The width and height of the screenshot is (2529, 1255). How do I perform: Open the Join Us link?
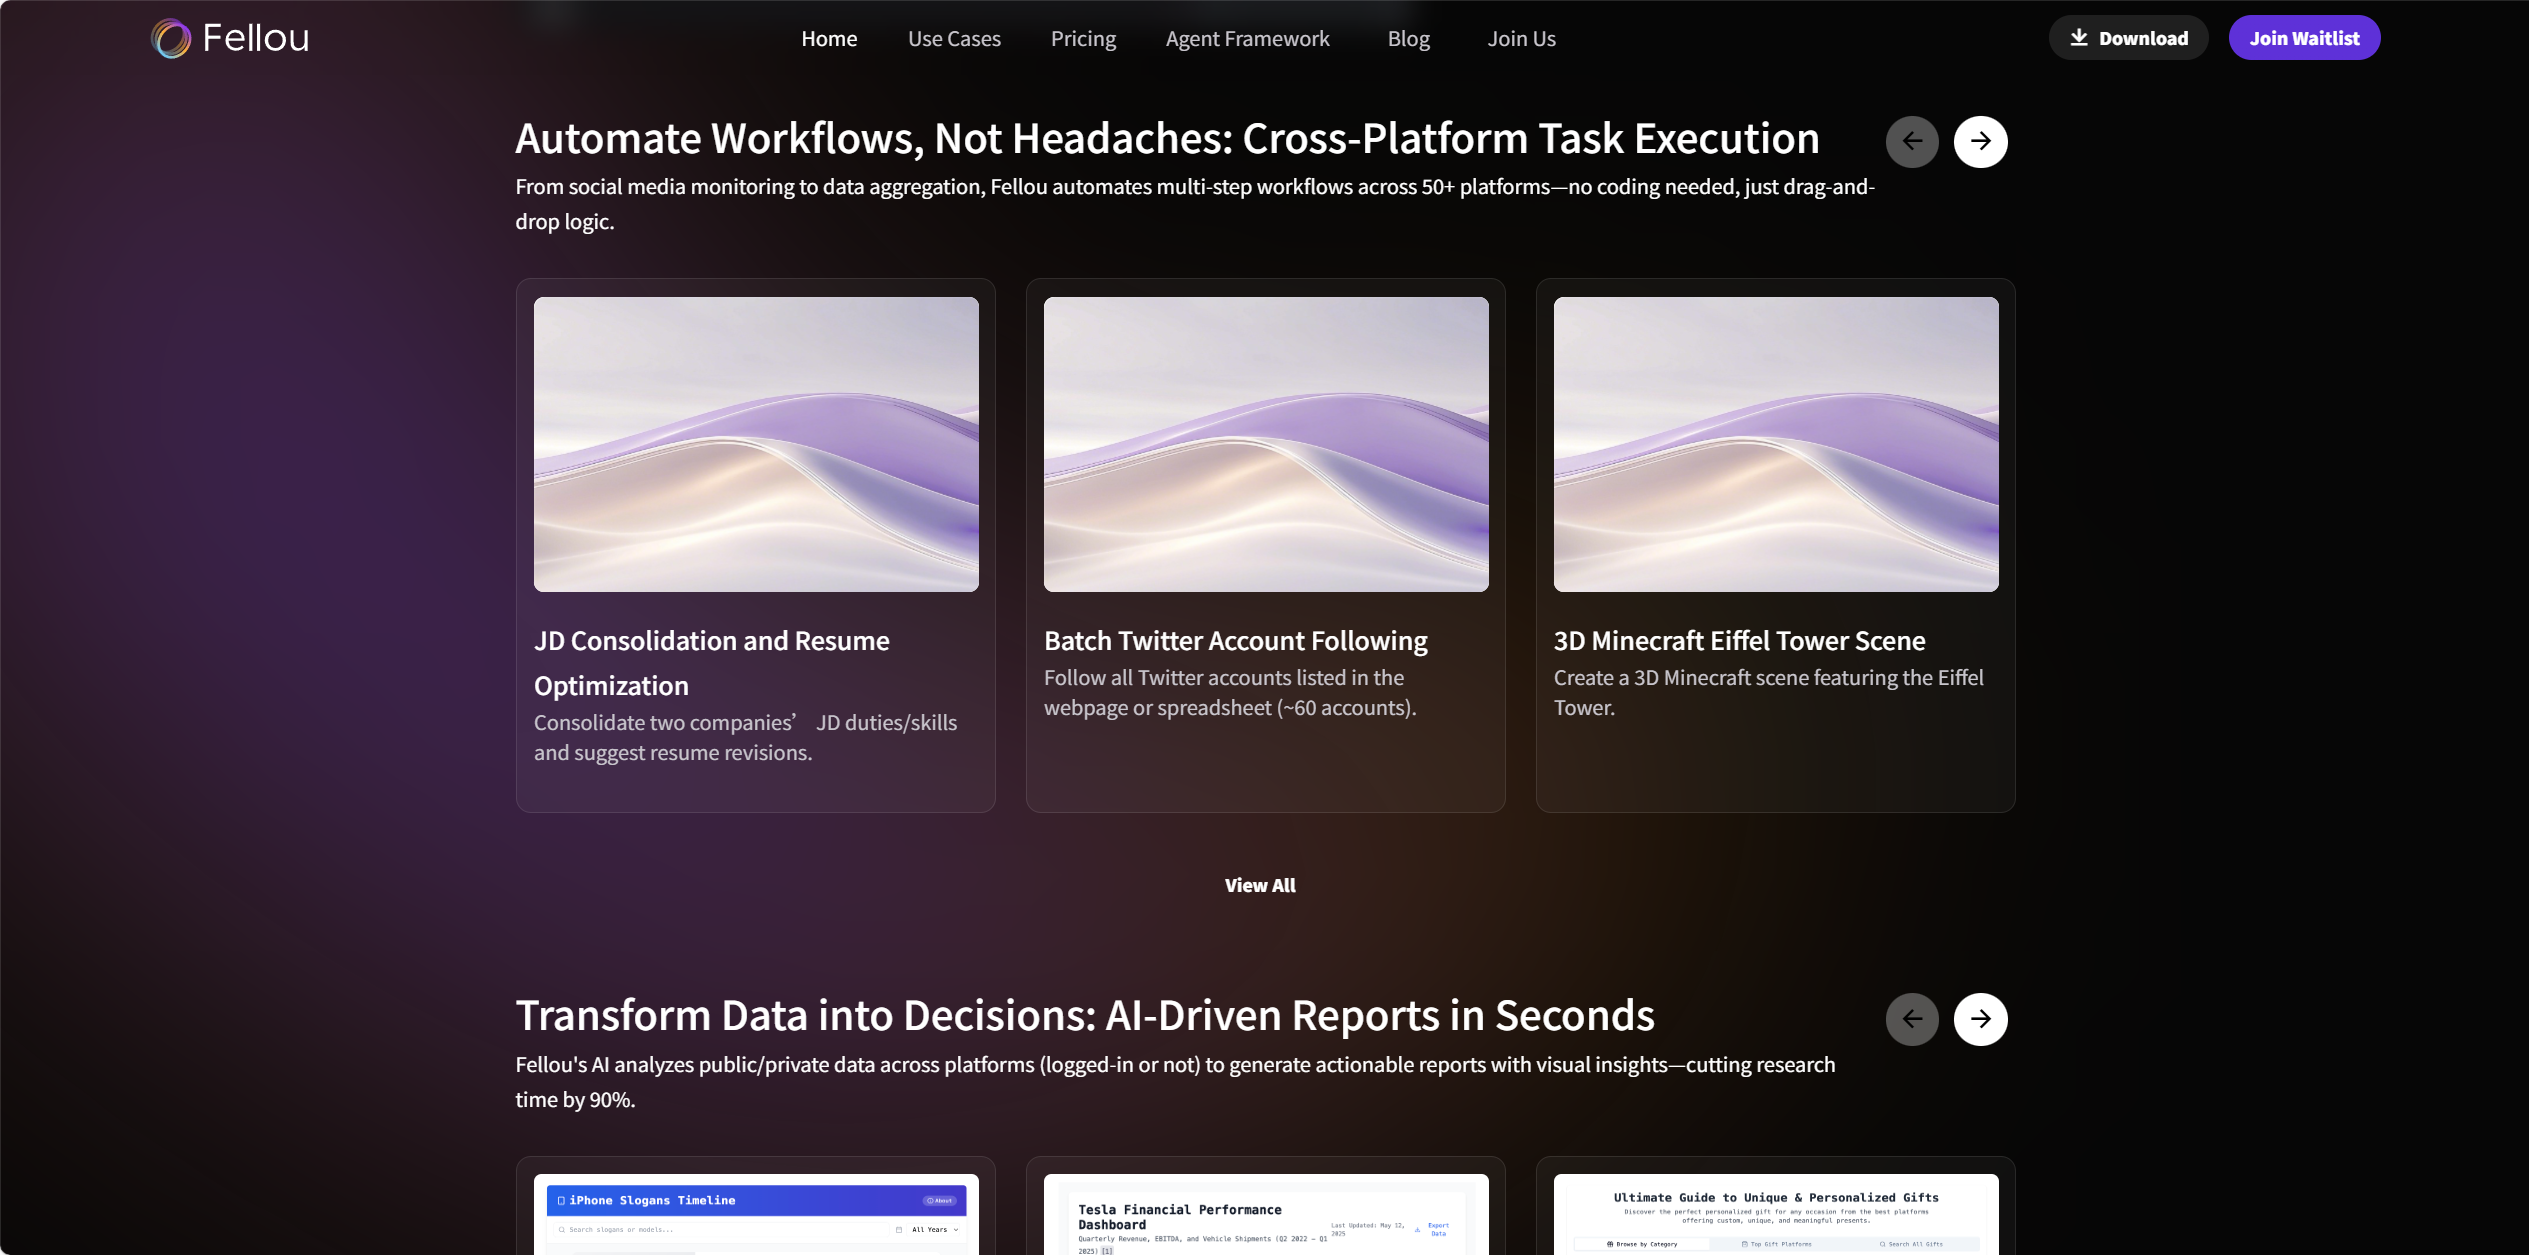click(1521, 39)
